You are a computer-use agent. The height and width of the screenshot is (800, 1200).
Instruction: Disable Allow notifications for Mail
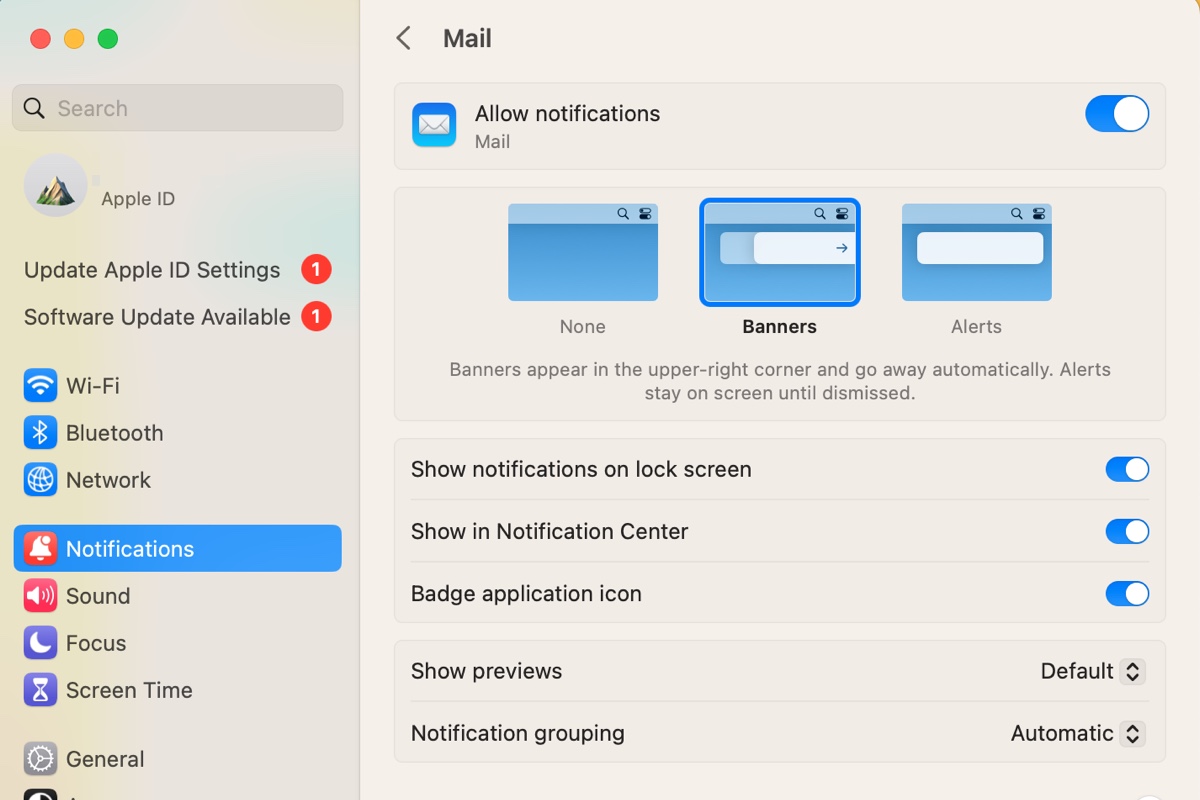[1117, 113]
